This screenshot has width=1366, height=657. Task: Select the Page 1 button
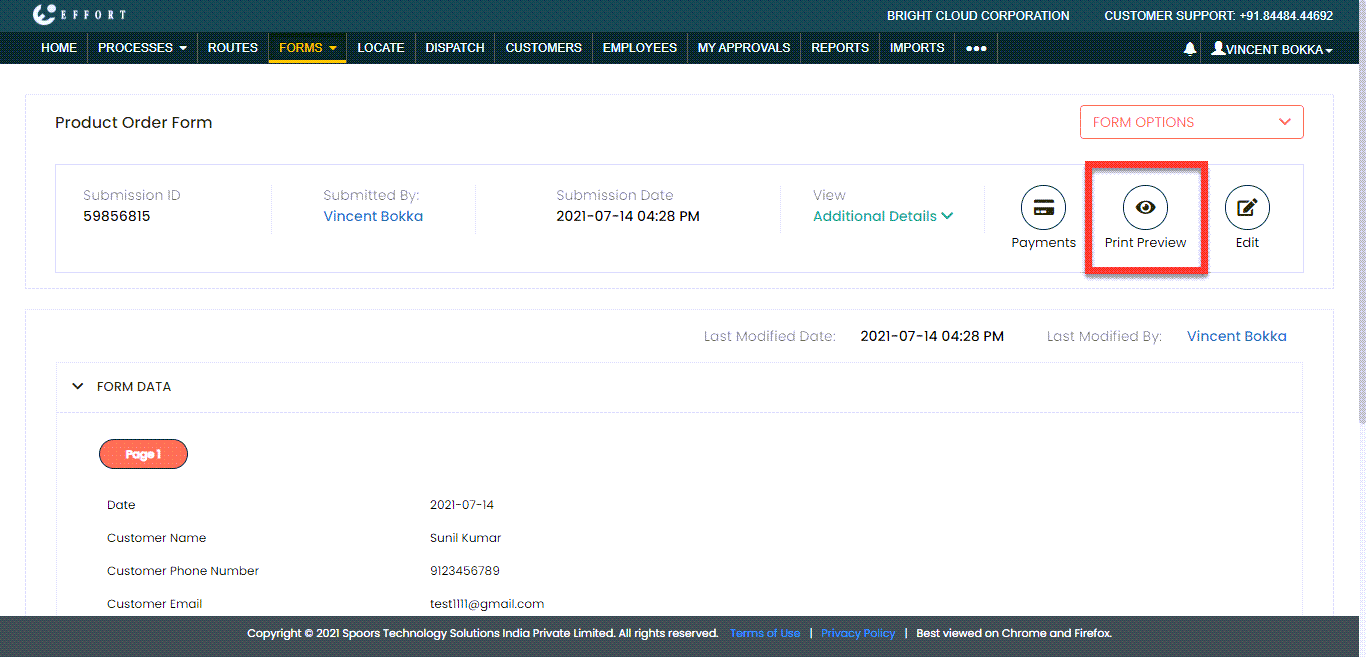coord(143,454)
